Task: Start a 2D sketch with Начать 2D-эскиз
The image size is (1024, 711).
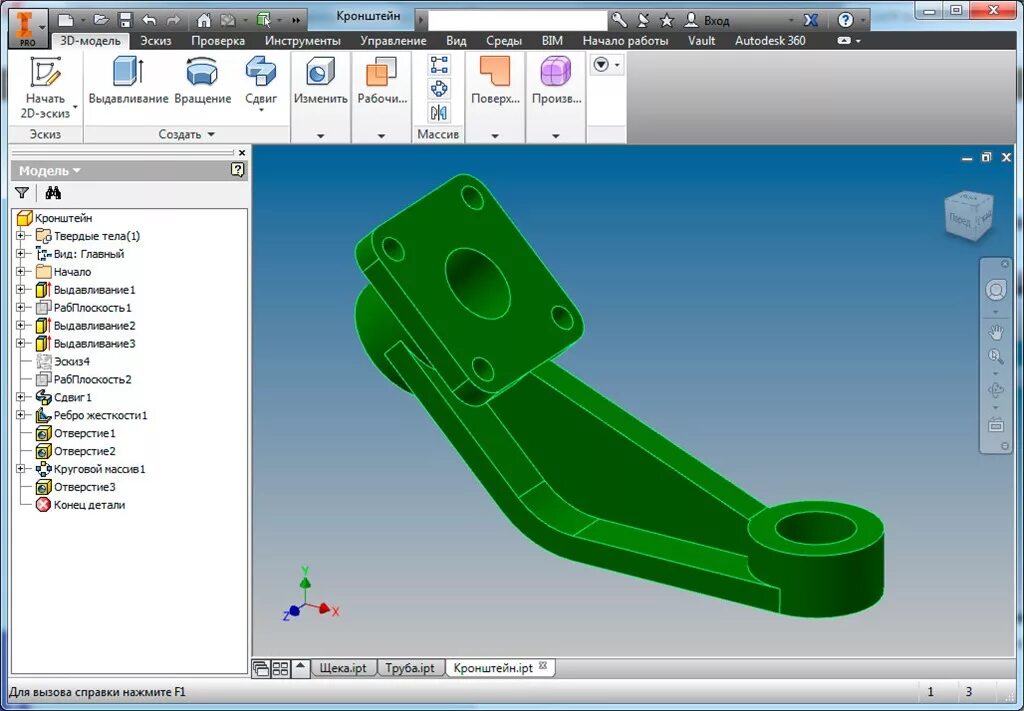Action: coord(45,87)
